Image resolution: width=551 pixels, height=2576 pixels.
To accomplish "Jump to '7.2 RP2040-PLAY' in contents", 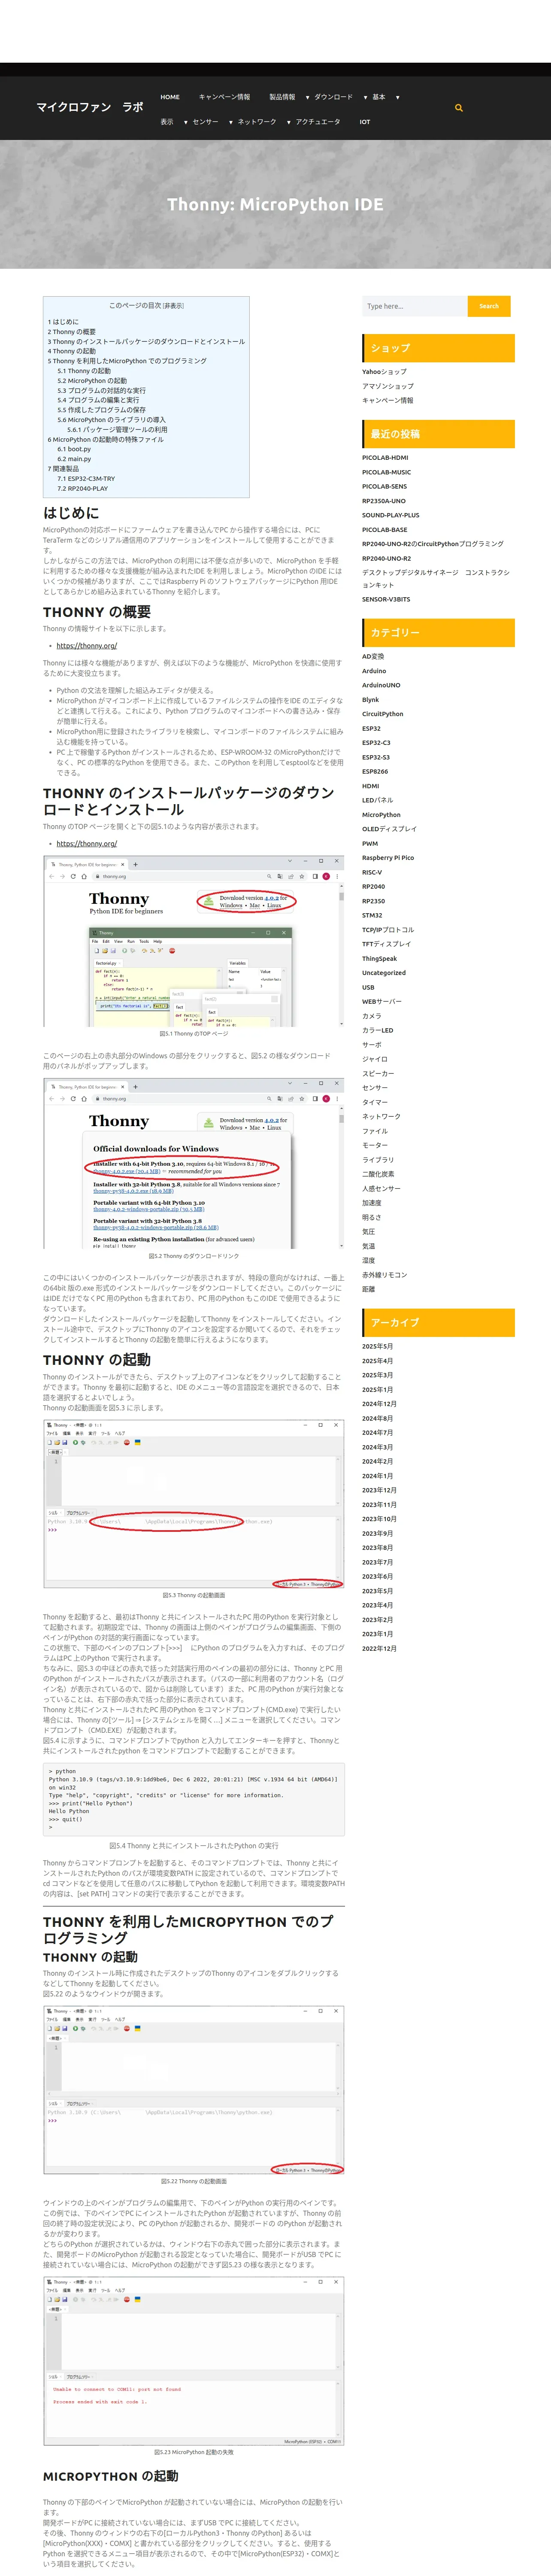I will [x=82, y=489].
